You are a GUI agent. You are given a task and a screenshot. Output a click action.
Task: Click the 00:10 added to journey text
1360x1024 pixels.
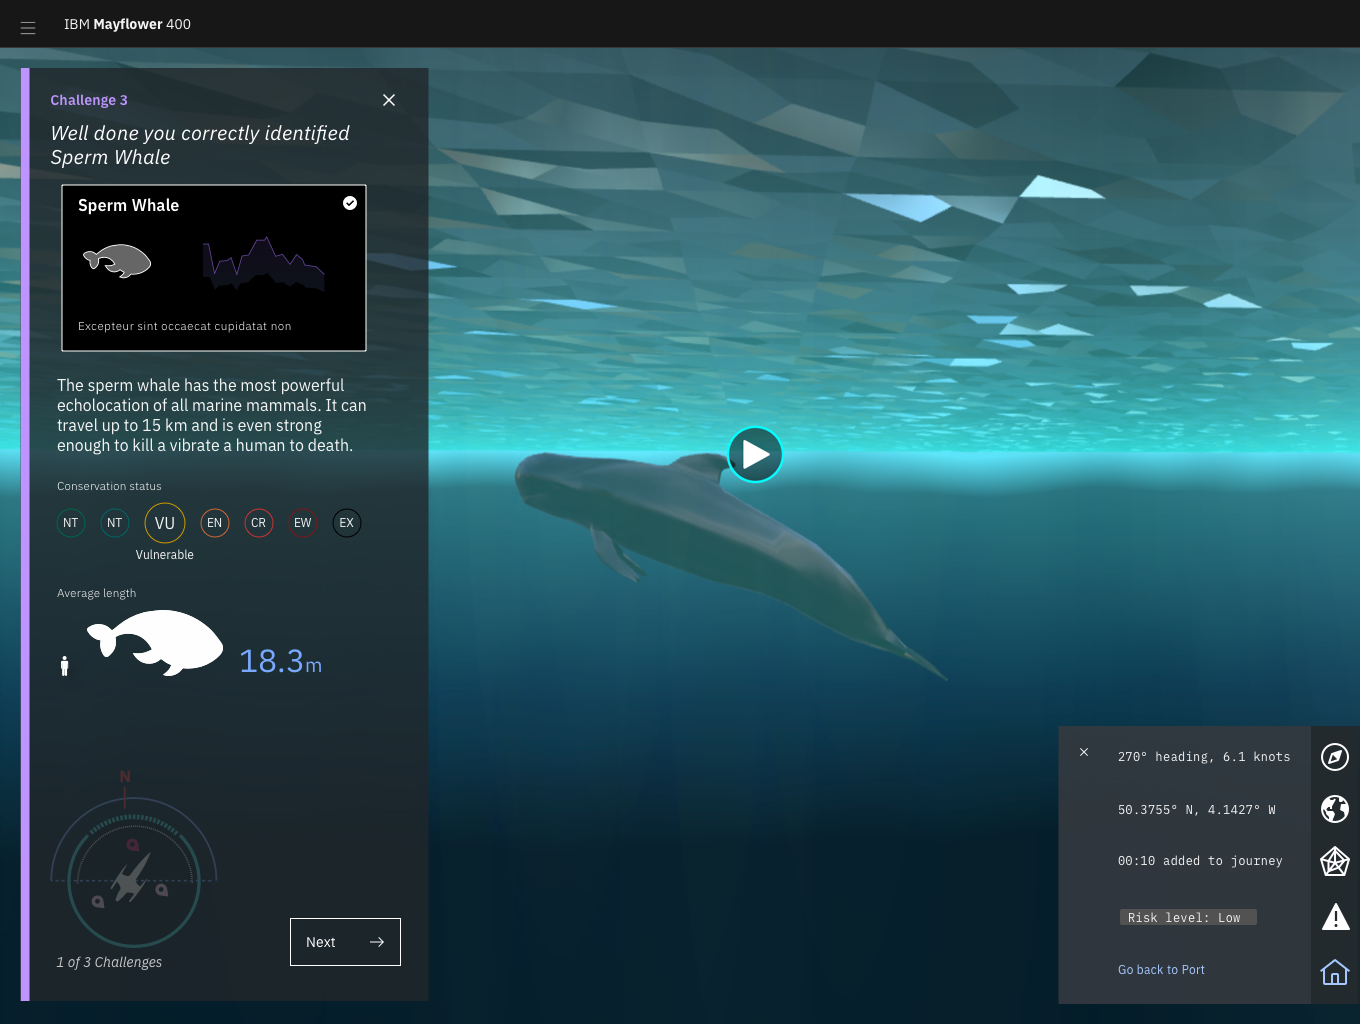[1200, 861]
